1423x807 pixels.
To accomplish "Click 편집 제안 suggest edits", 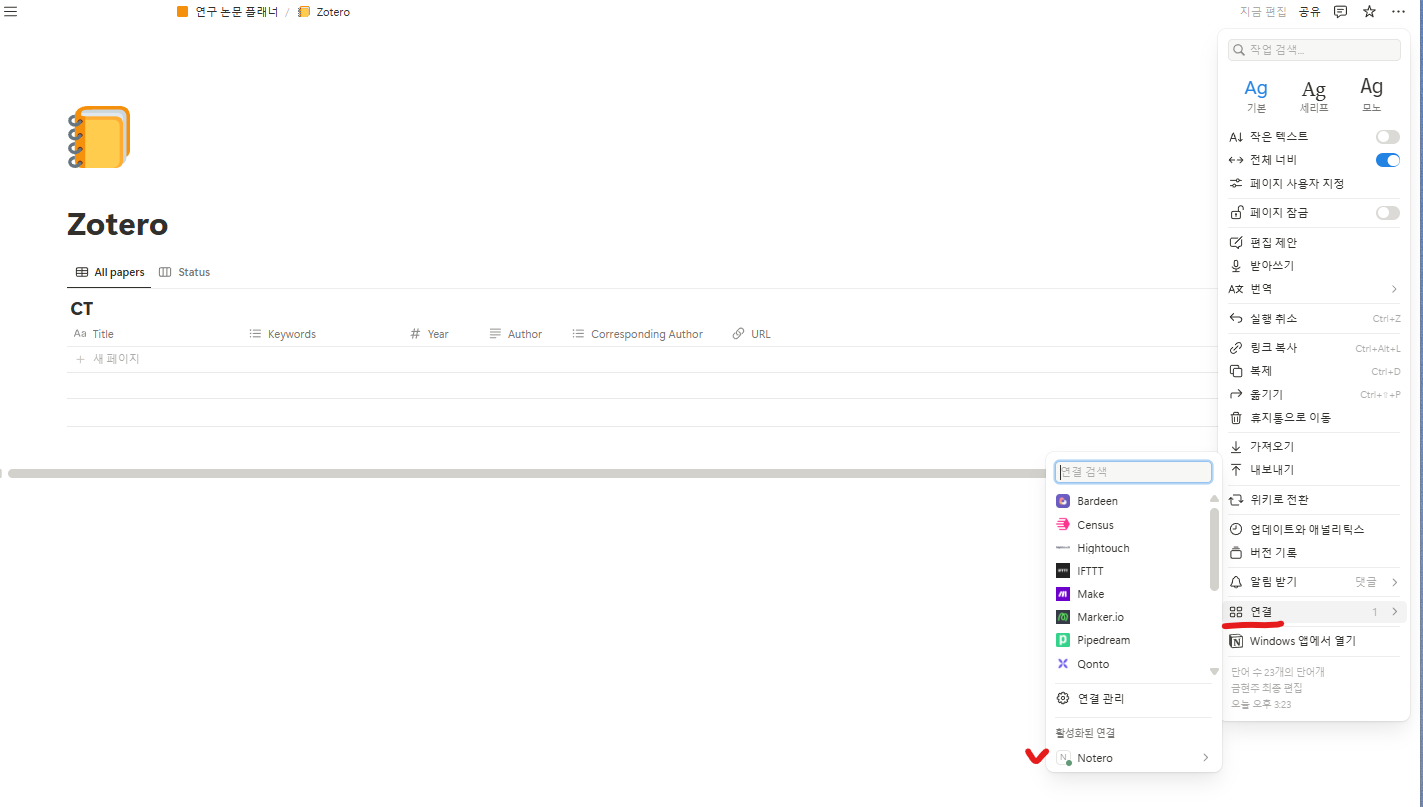I will pos(1314,243).
